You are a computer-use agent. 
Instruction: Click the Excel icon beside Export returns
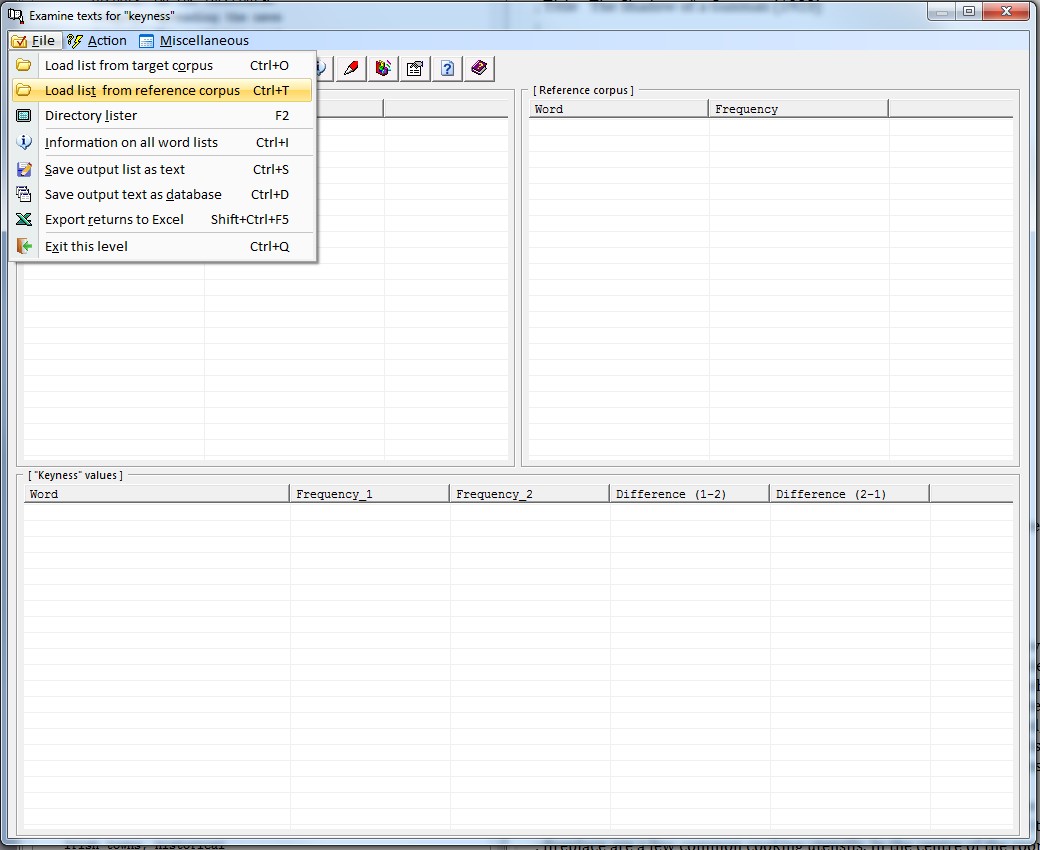(x=24, y=220)
